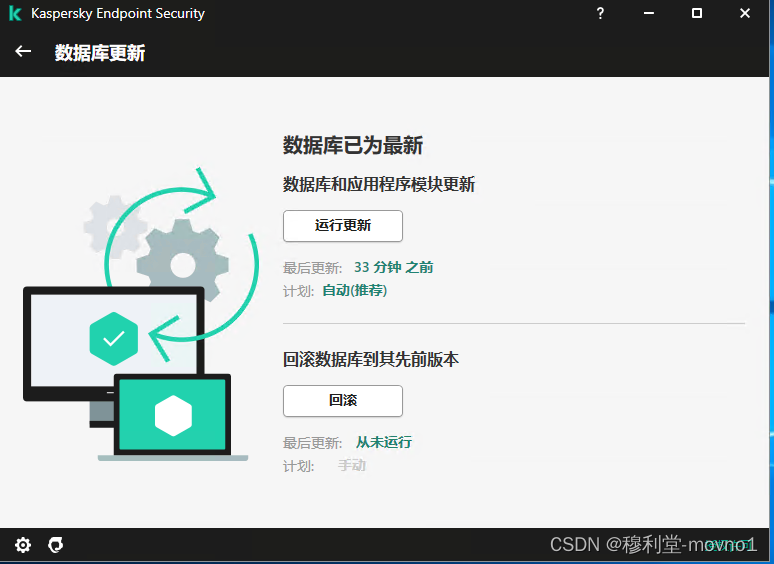Open the 33 分钟 之前 last update link
The image size is (774, 564).
393,267
